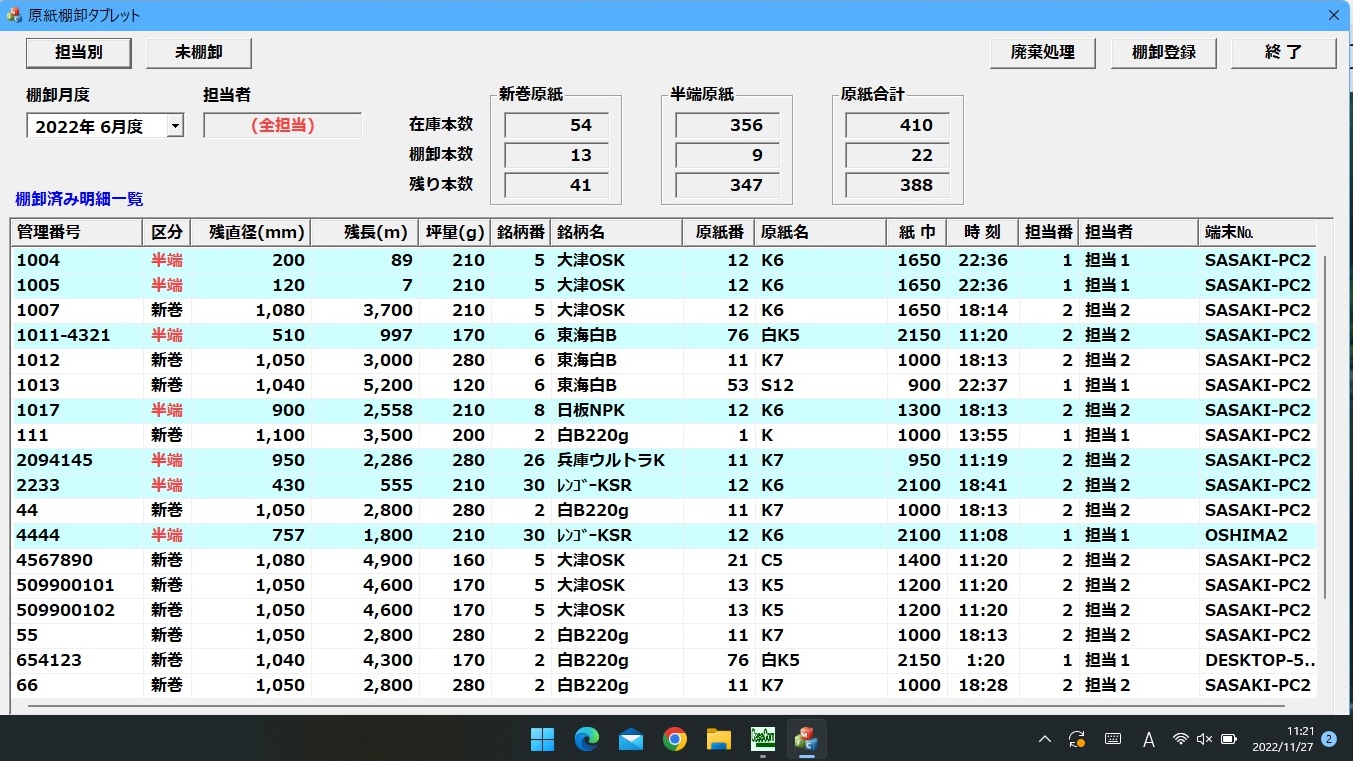
Task: Click the 坪量(g) column header
Action: [x=454, y=232]
